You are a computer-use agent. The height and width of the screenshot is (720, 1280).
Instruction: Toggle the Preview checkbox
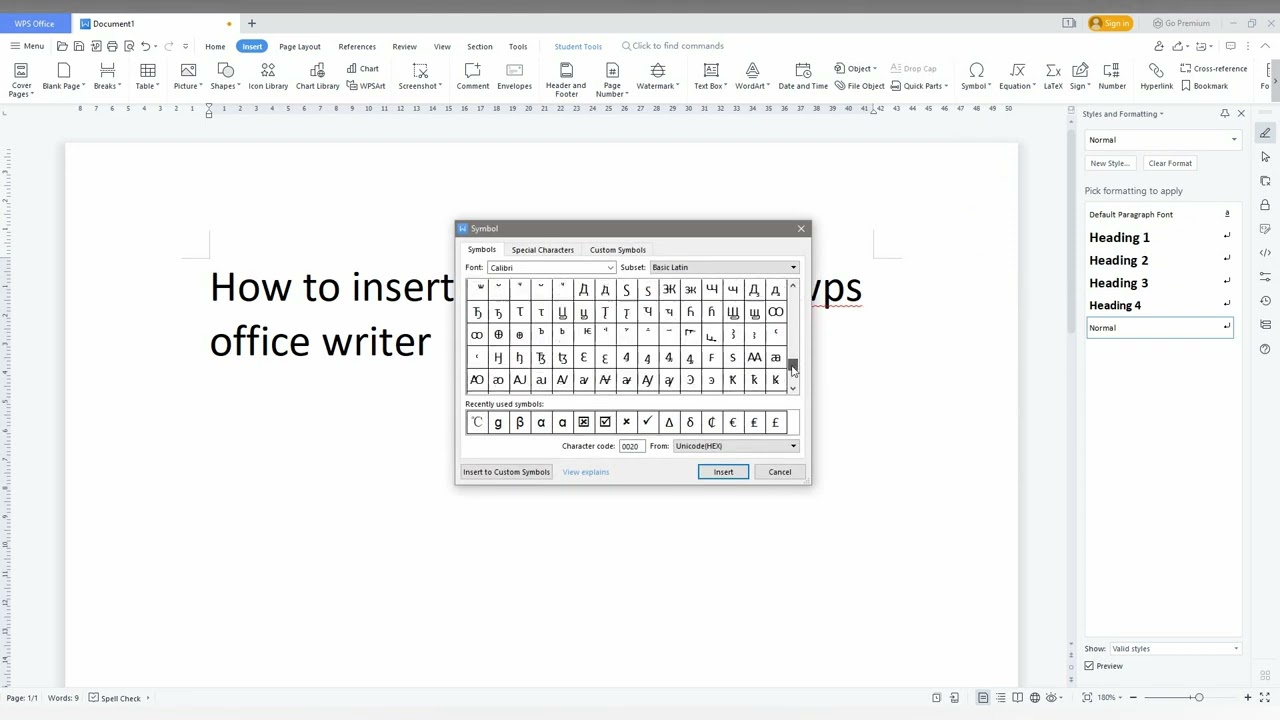pyautogui.click(x=1089, y=666)
